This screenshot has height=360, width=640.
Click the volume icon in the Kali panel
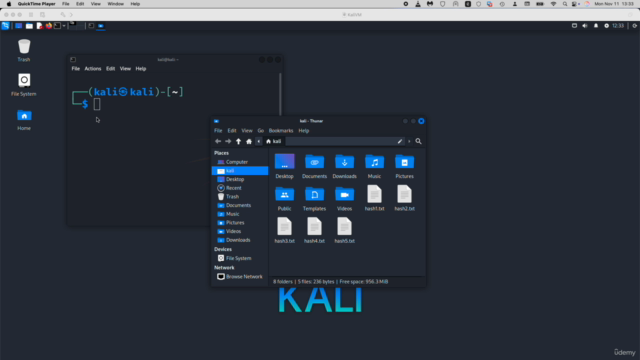(x=585, y=26)
